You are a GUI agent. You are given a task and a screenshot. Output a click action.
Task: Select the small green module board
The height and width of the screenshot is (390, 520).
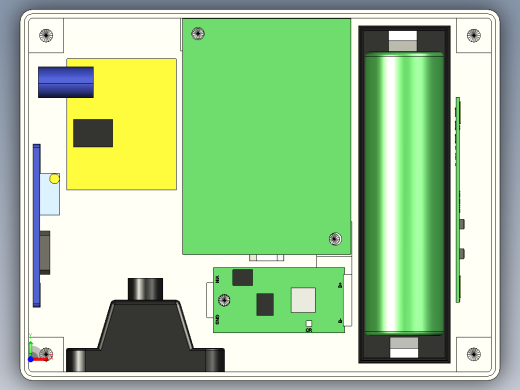point(279,300)
